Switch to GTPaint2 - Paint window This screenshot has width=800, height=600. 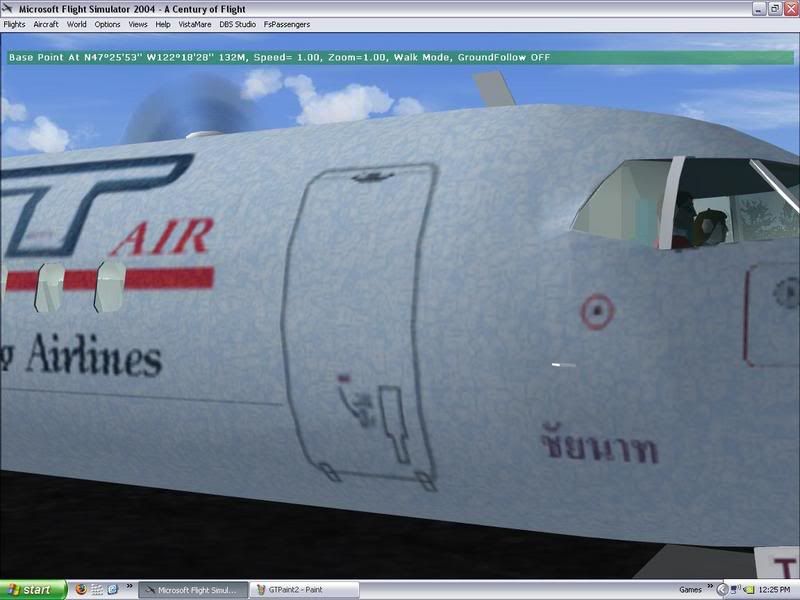click(304, 590)
